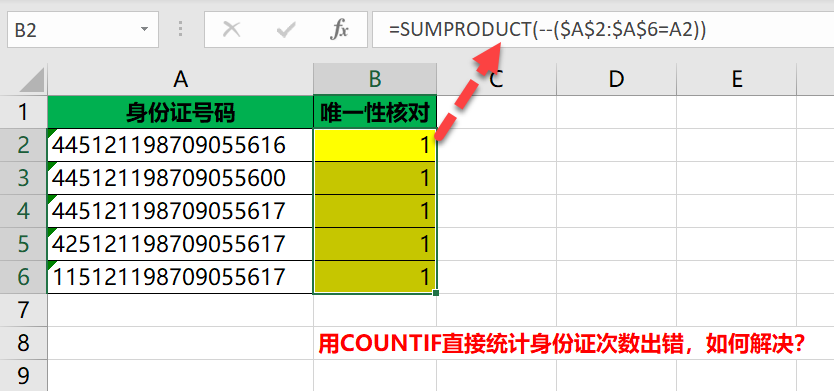The image size is (834, 391).
Task: Select header cell 身份证号码
Action: tap(180, 112)
